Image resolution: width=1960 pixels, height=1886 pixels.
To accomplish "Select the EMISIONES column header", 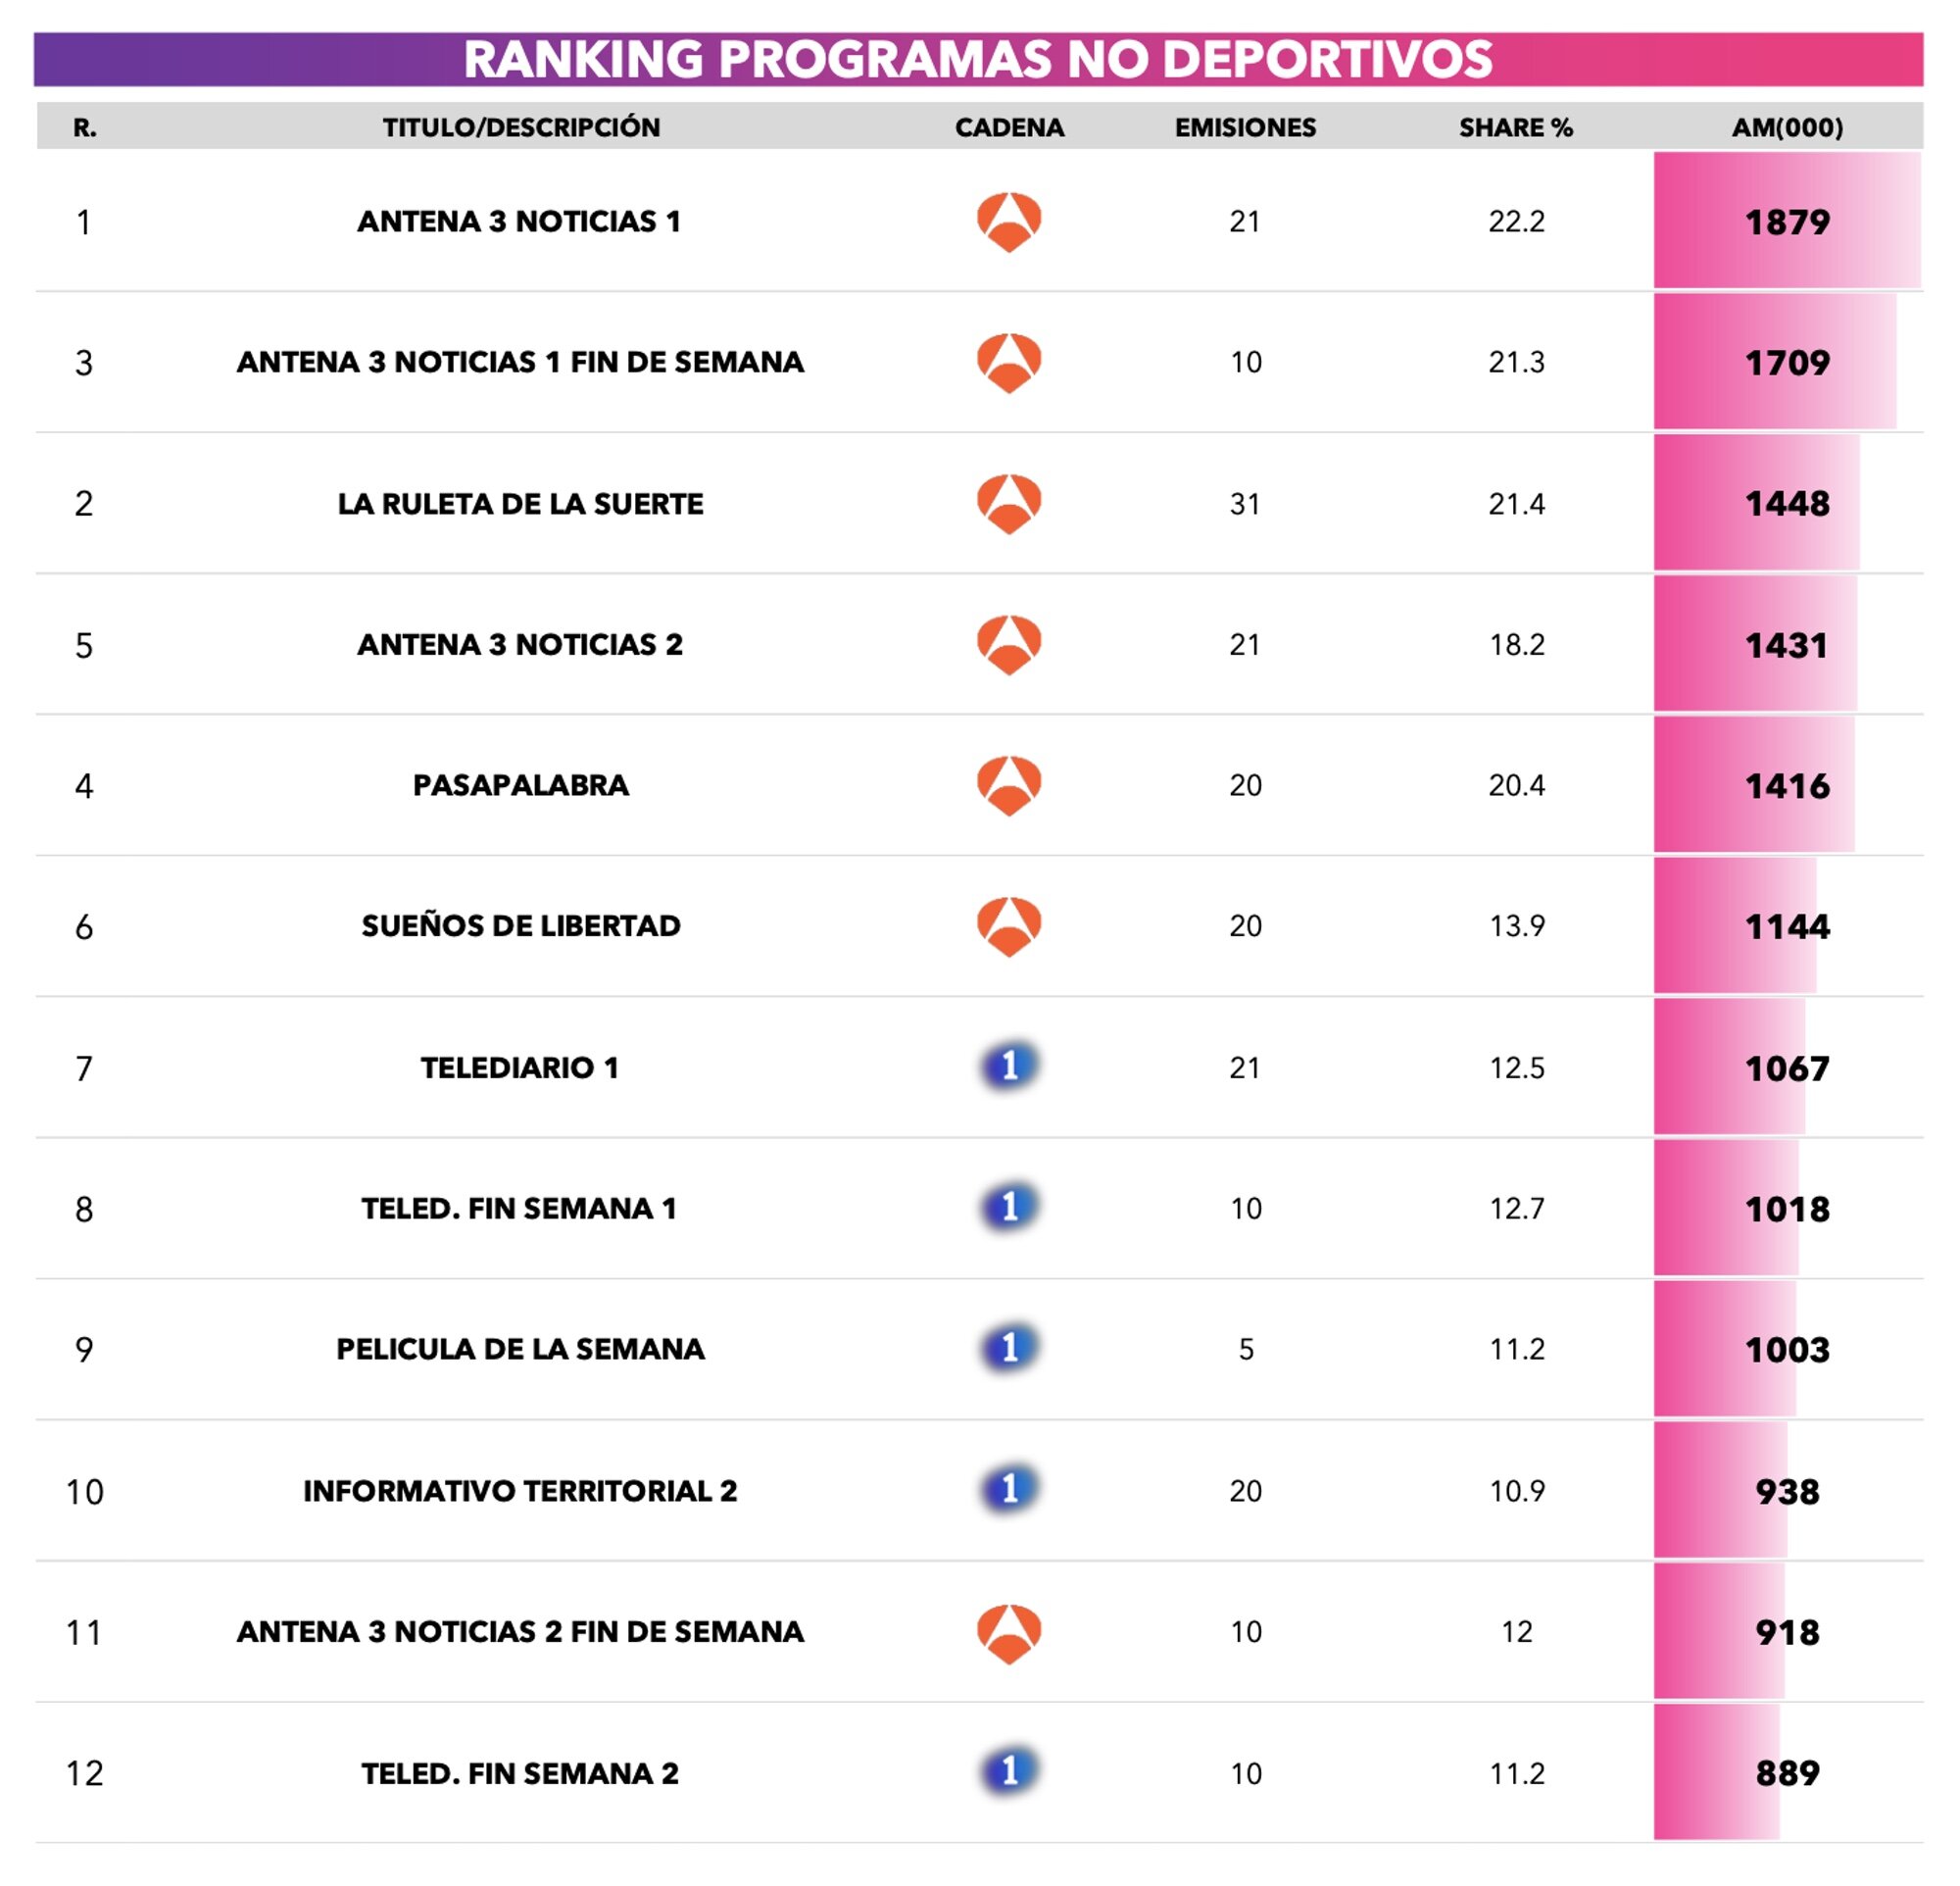I will (1245, 128).
